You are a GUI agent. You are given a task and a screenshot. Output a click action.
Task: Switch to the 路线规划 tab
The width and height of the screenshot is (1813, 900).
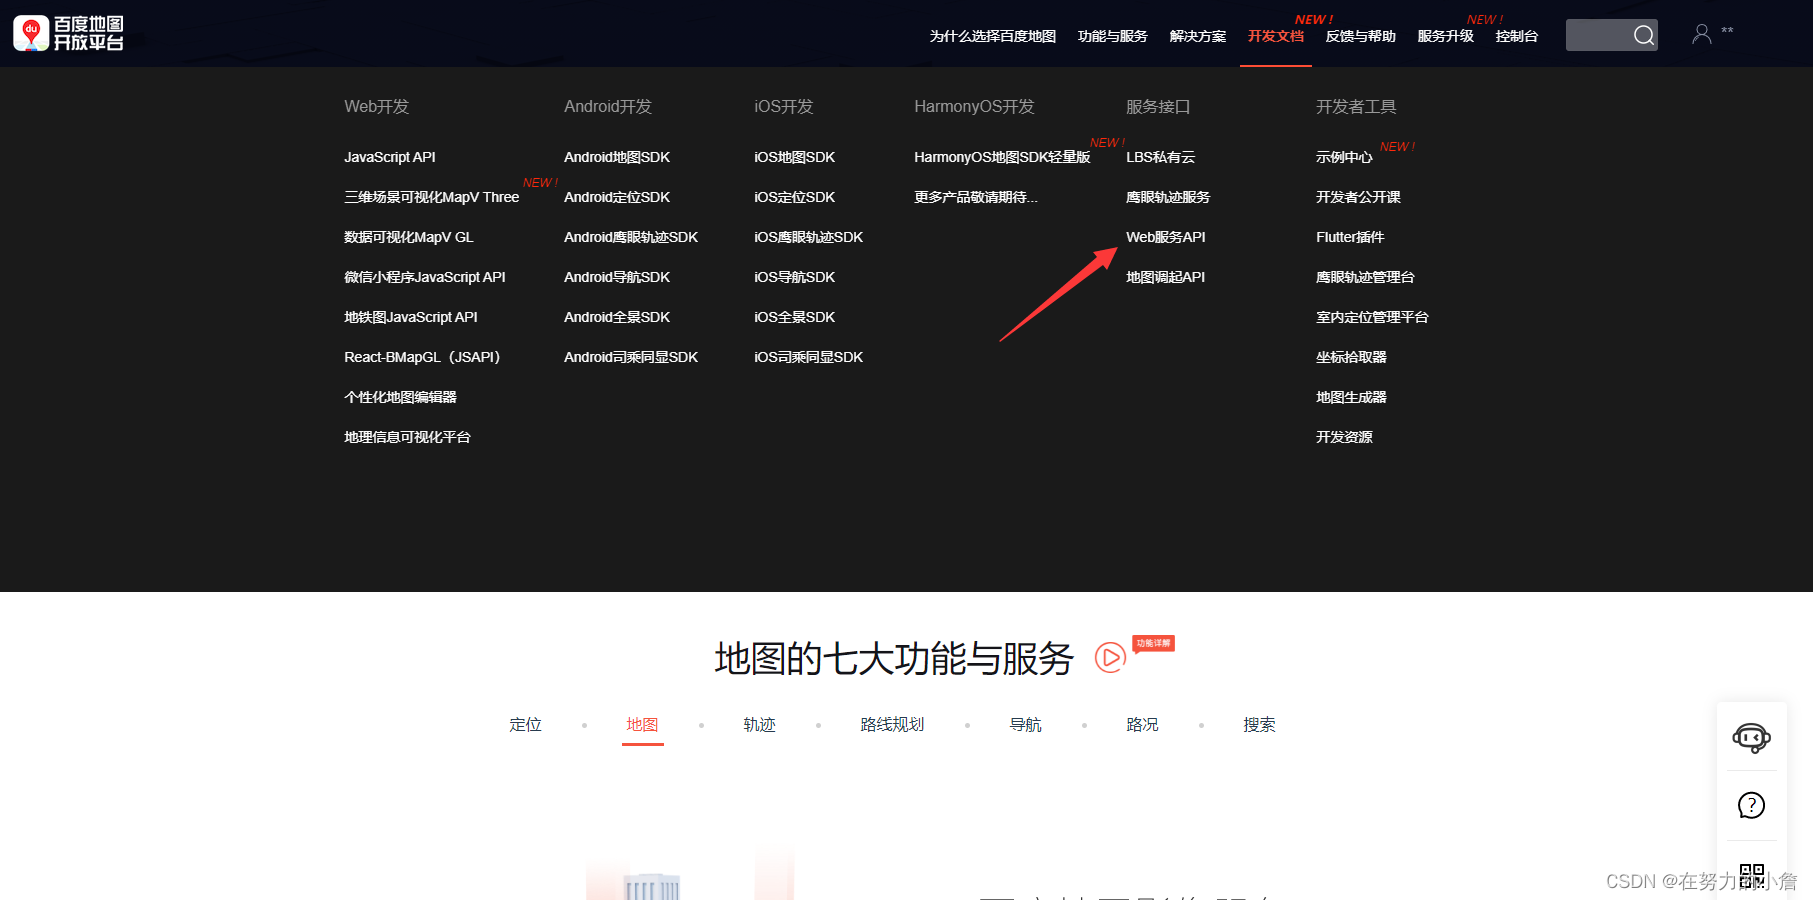tap(892, 725)
